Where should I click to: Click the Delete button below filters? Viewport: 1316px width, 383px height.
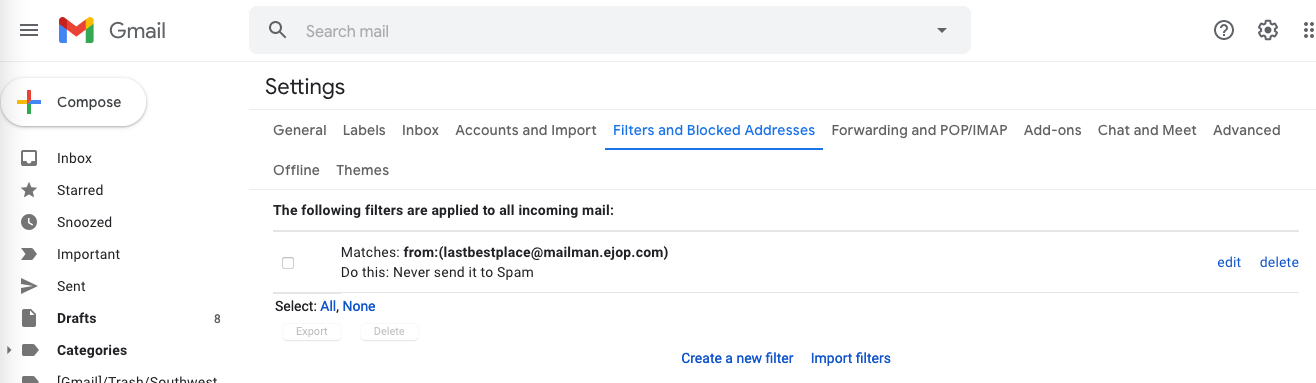pos(389,331)
